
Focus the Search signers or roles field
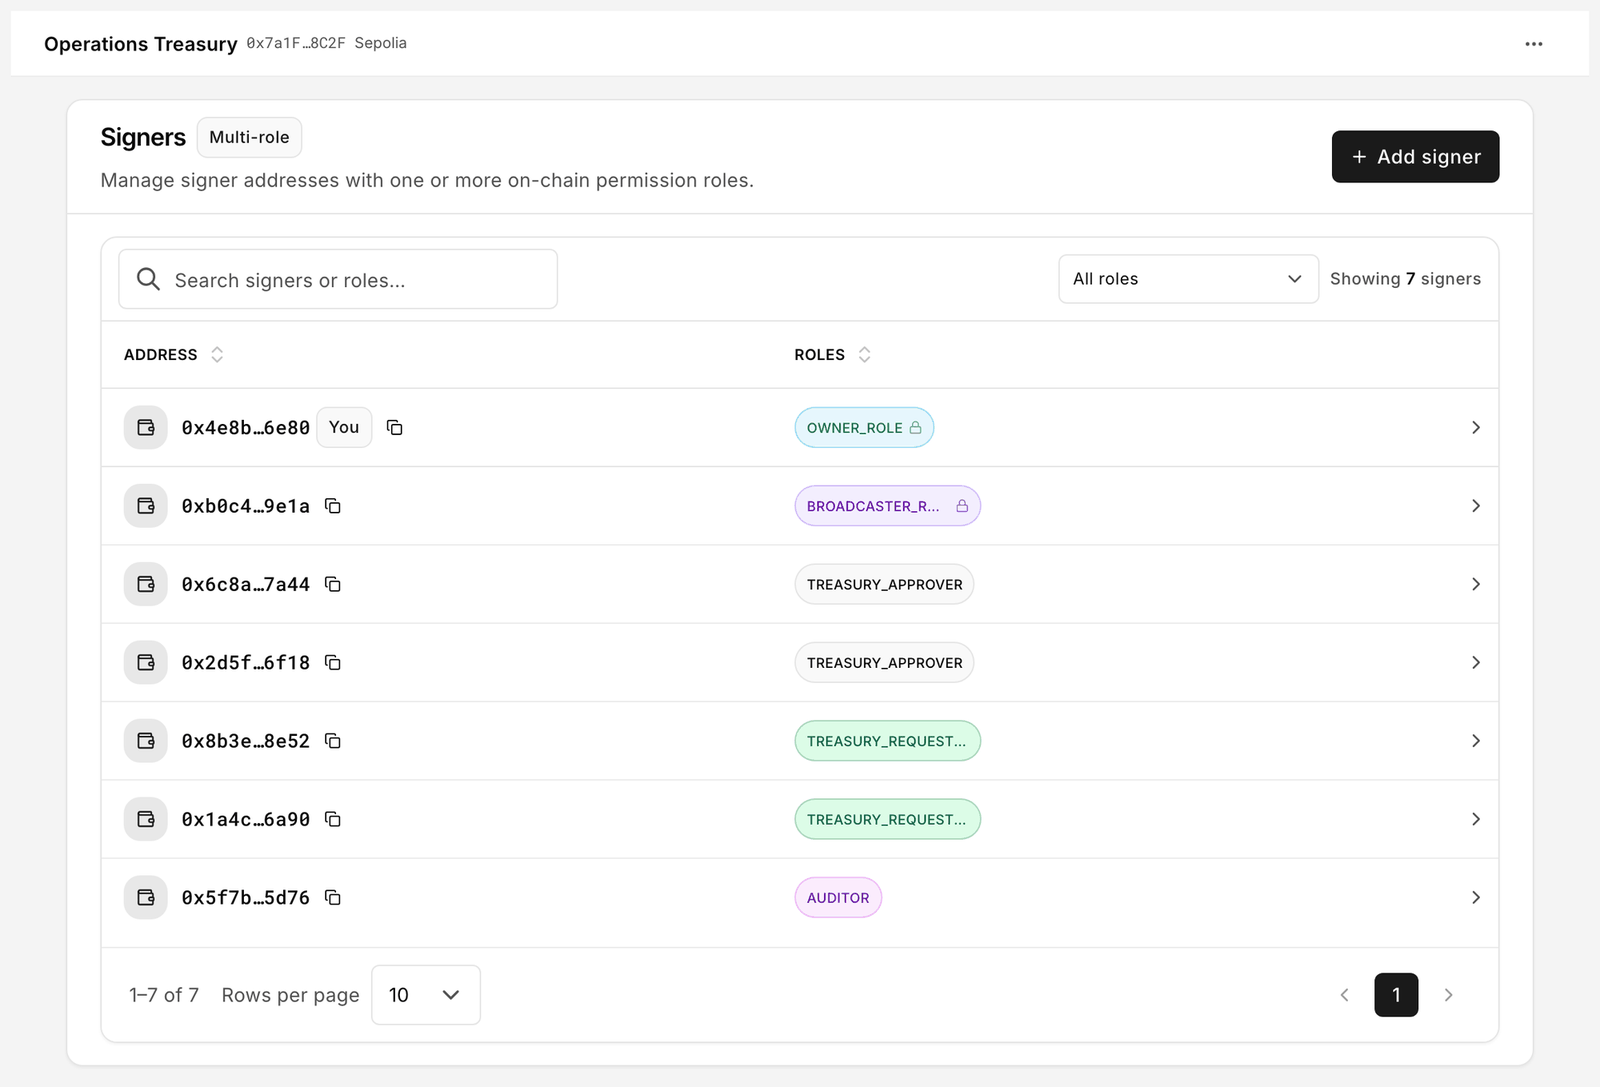(x=338, y=279)
